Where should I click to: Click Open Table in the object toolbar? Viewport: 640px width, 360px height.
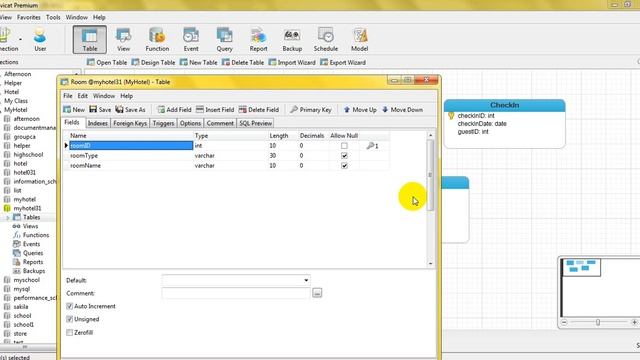pos(107,62)
